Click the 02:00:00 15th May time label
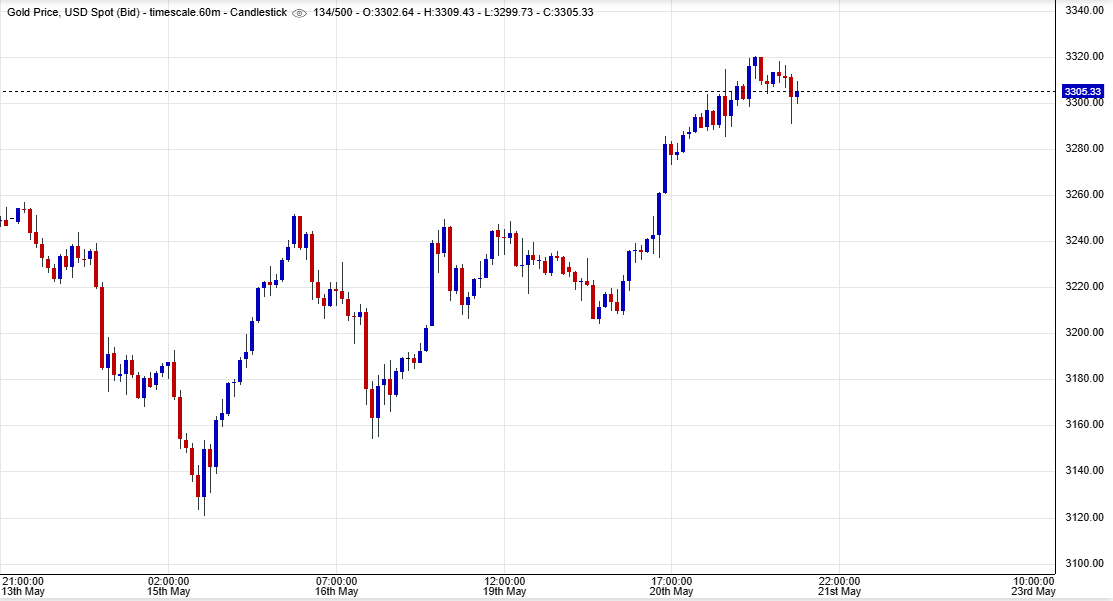The height and width of the screenshot is (601, 1113). (169, 586)
